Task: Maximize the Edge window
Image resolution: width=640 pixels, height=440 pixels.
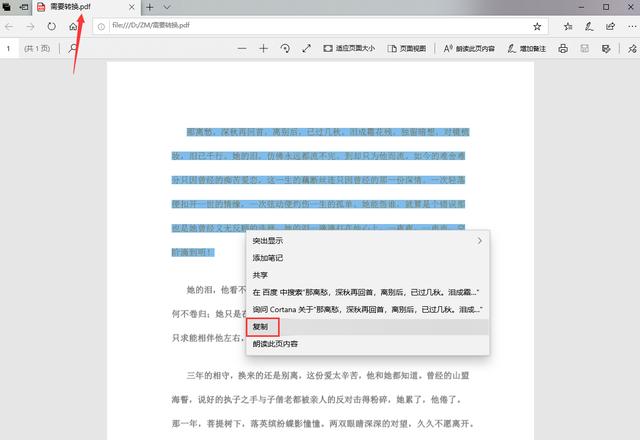Action: pos(606,7)
